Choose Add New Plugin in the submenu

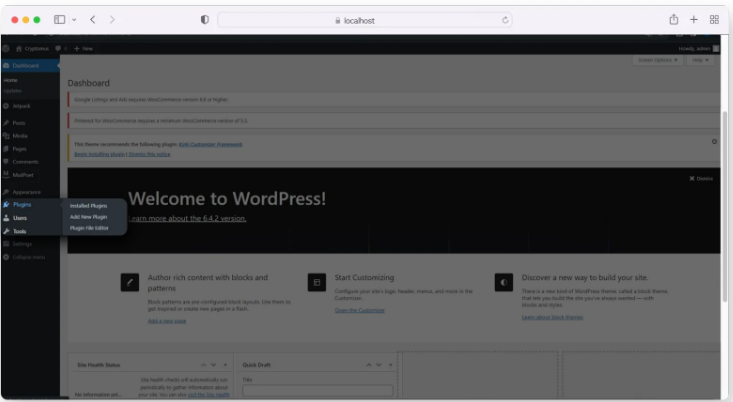coord(89,217)
